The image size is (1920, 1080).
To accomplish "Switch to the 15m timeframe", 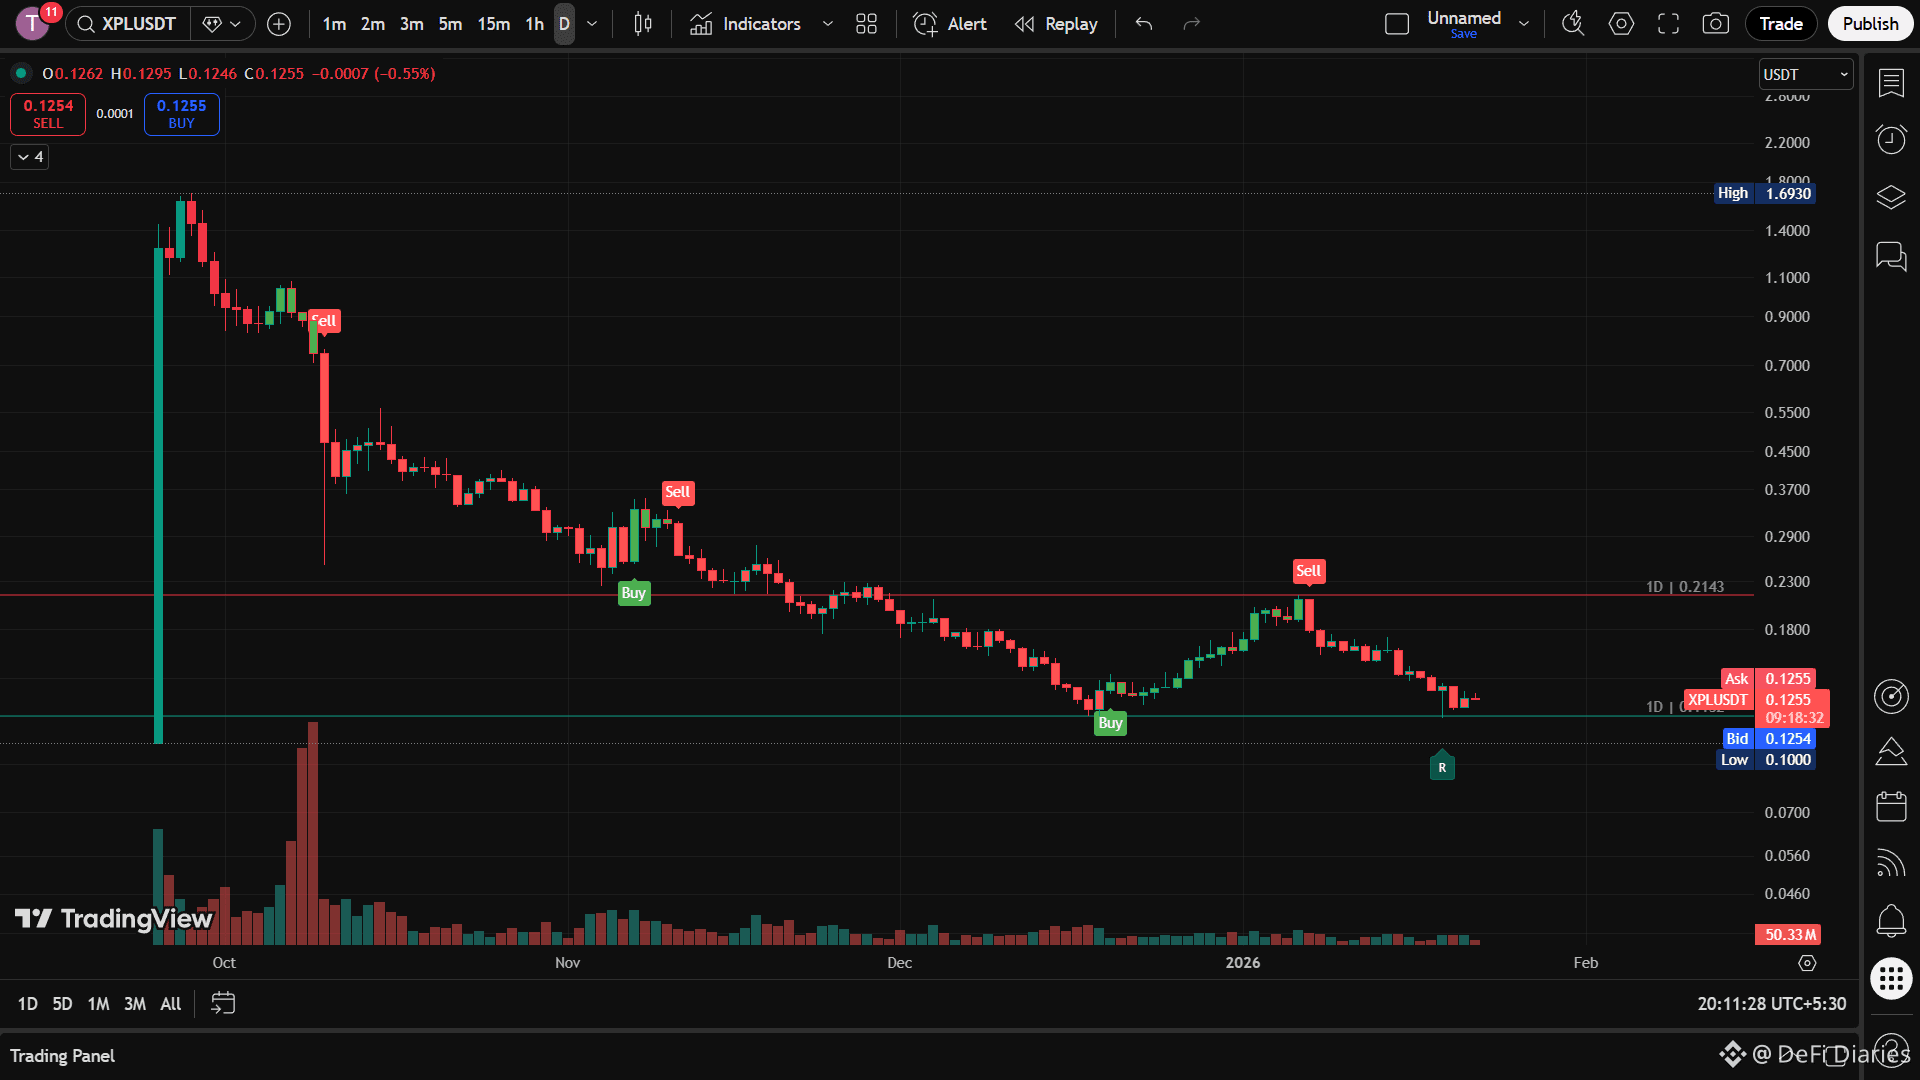I will 493,24.
